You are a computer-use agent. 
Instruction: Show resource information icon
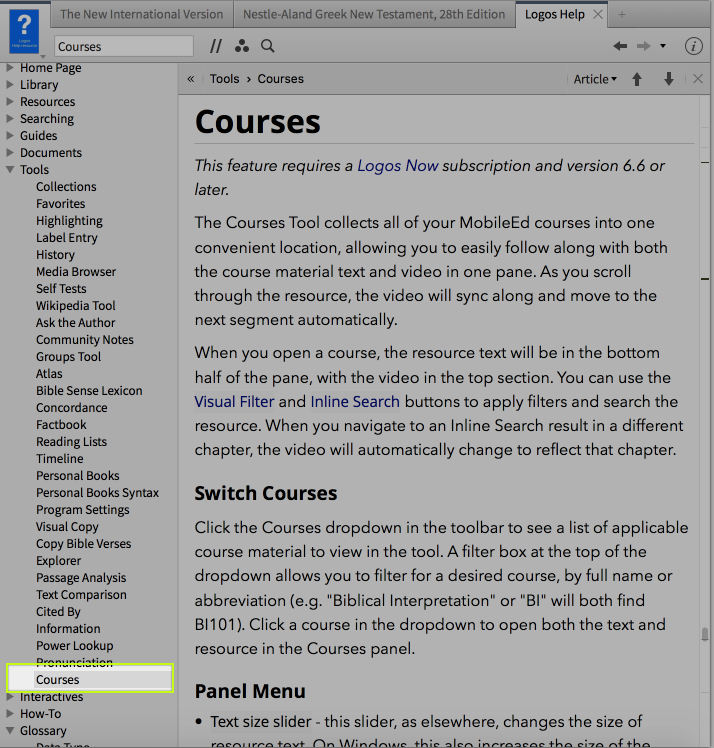[693, 46]
